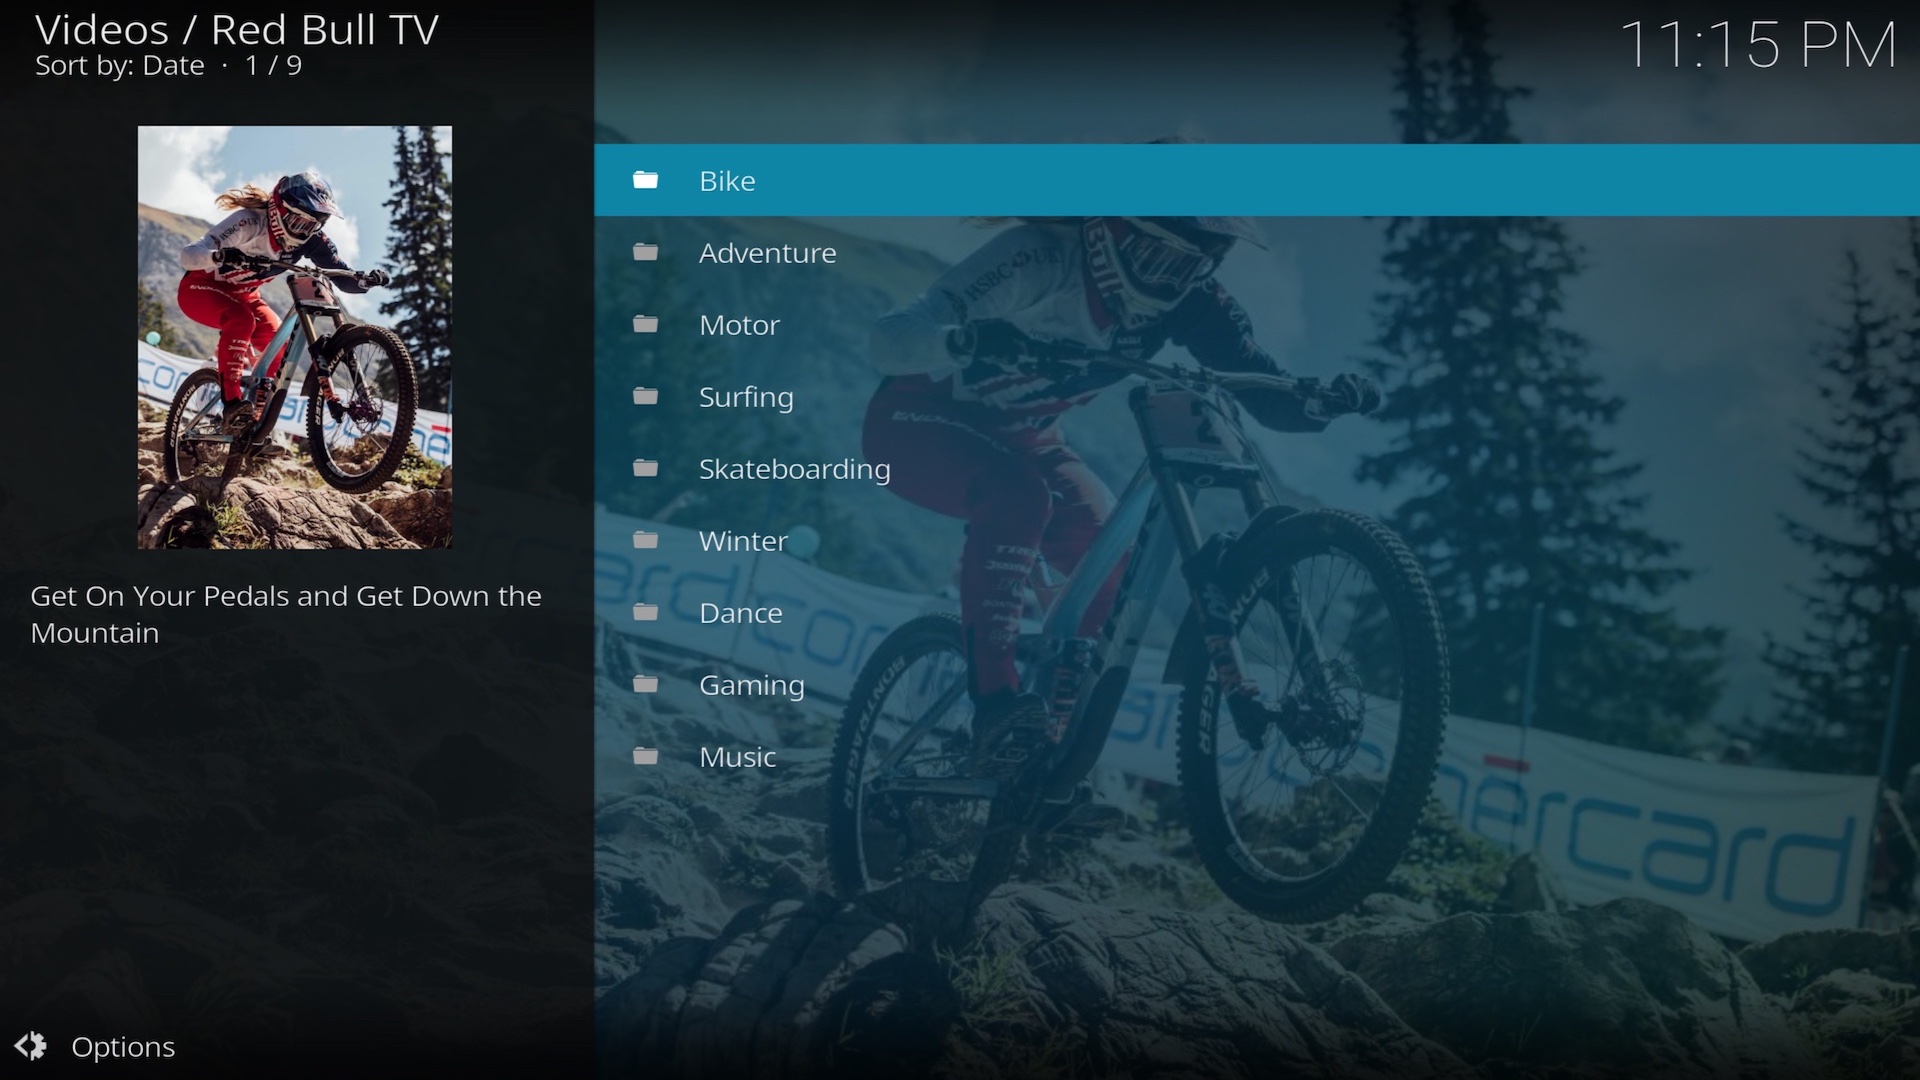Image resolution: width=1920 pixels, height=1080 pixels.
Task: Open the Winter category
Action: tap(743, 541)
